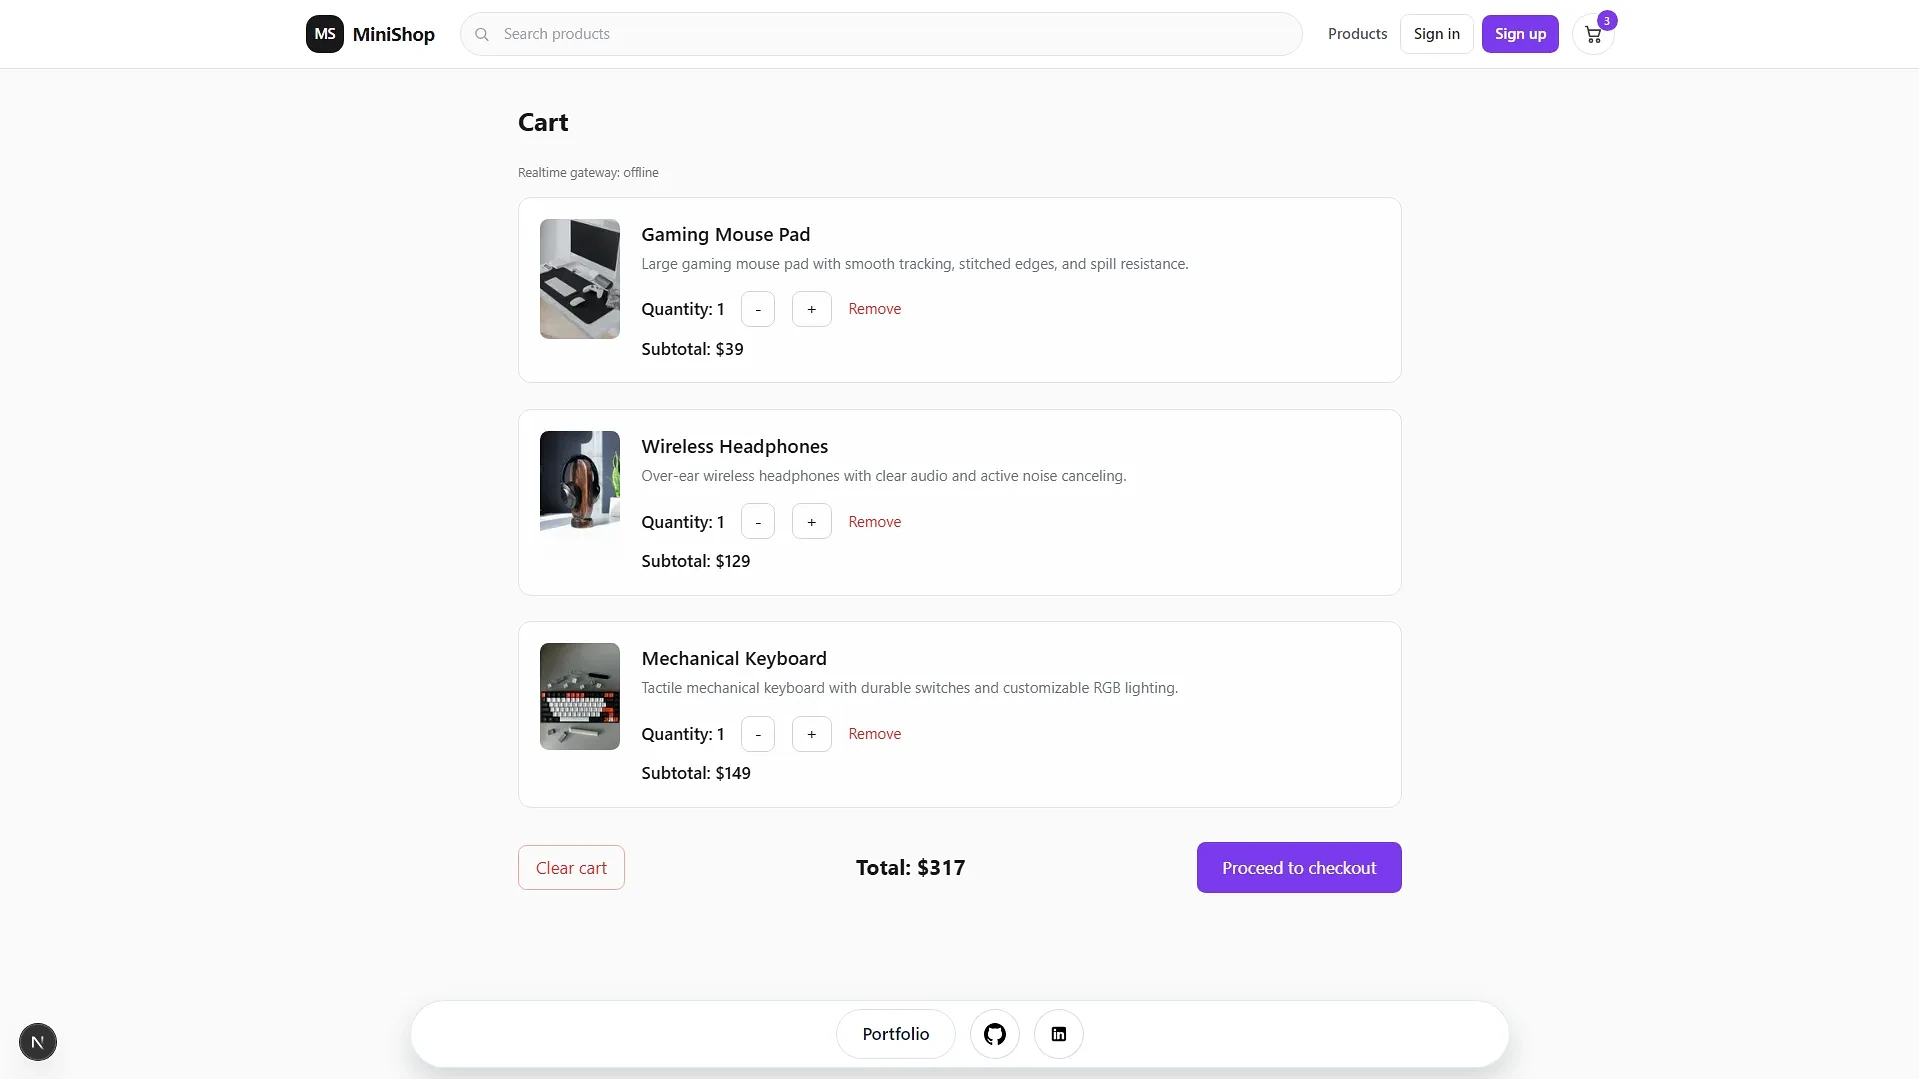1919x1079 pixels.
Task: Remove Wireless Headphones from cart
Action: click(x=875, y=522)
